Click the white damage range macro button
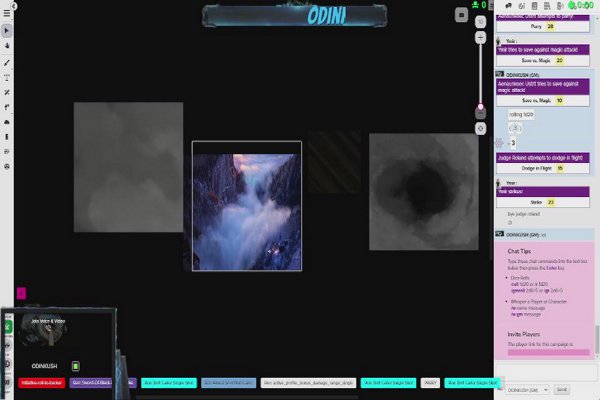Image resolution: width=600 pixels, height=400 pixels. [x=308, y=383]
